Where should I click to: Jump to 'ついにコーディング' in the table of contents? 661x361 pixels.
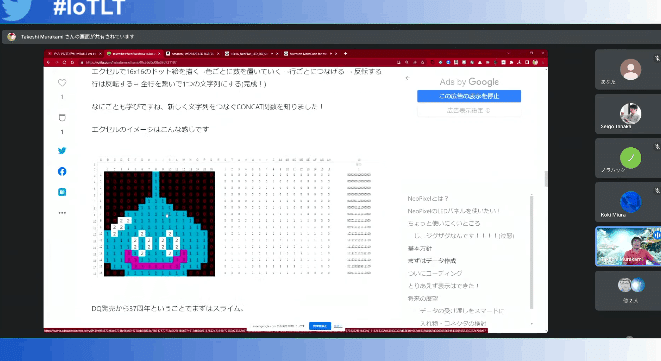point(435,273)
